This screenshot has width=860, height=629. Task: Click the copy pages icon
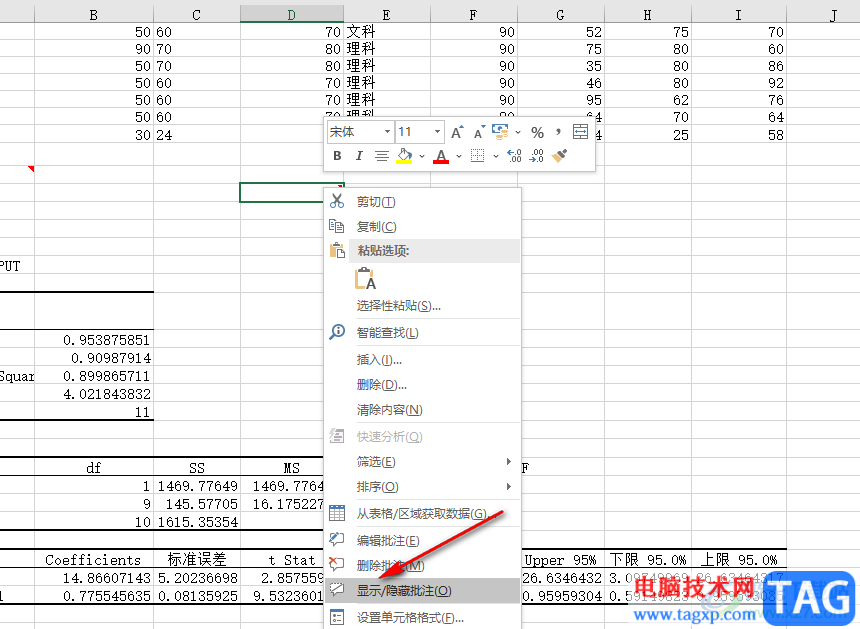(337, 226)
